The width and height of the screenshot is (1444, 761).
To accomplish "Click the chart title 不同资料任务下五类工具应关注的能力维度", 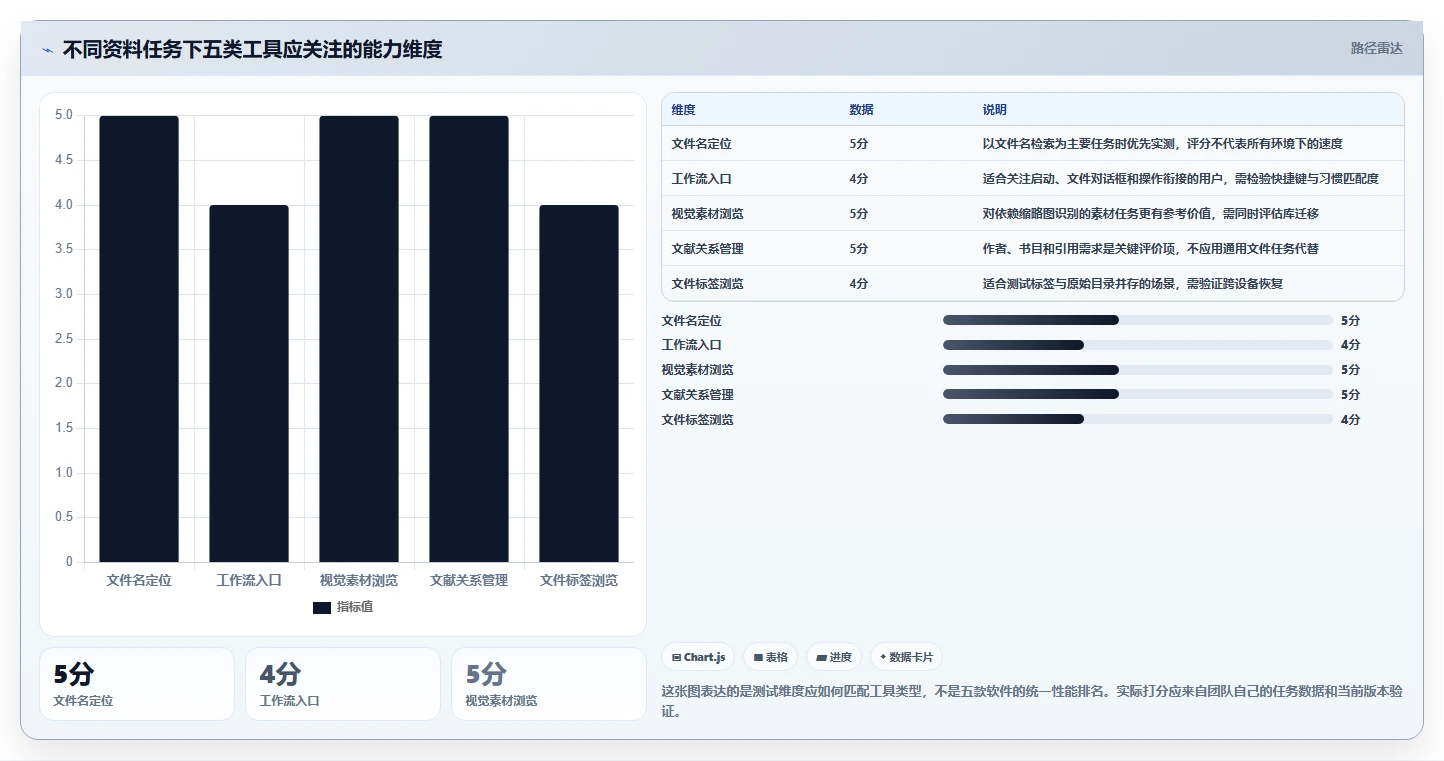I will [x=253, y=49].
